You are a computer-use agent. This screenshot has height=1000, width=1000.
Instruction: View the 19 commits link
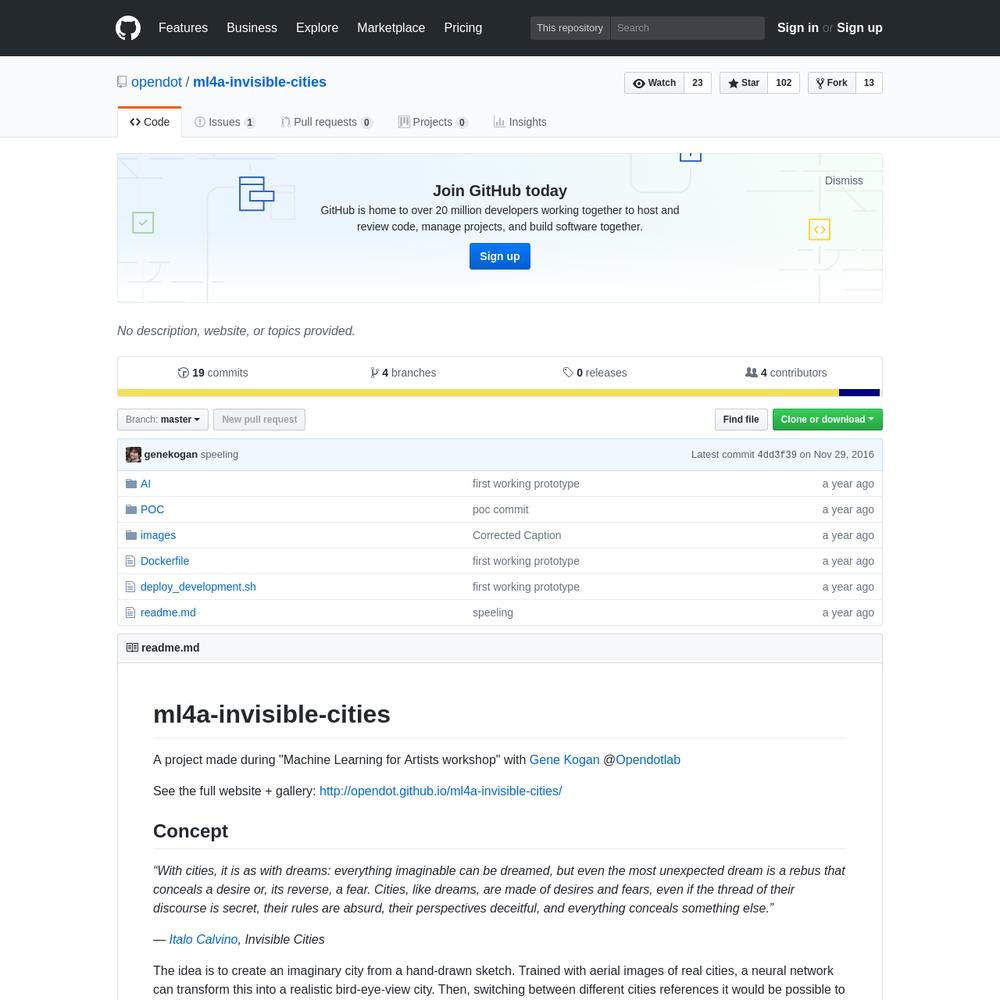point(213,373)
